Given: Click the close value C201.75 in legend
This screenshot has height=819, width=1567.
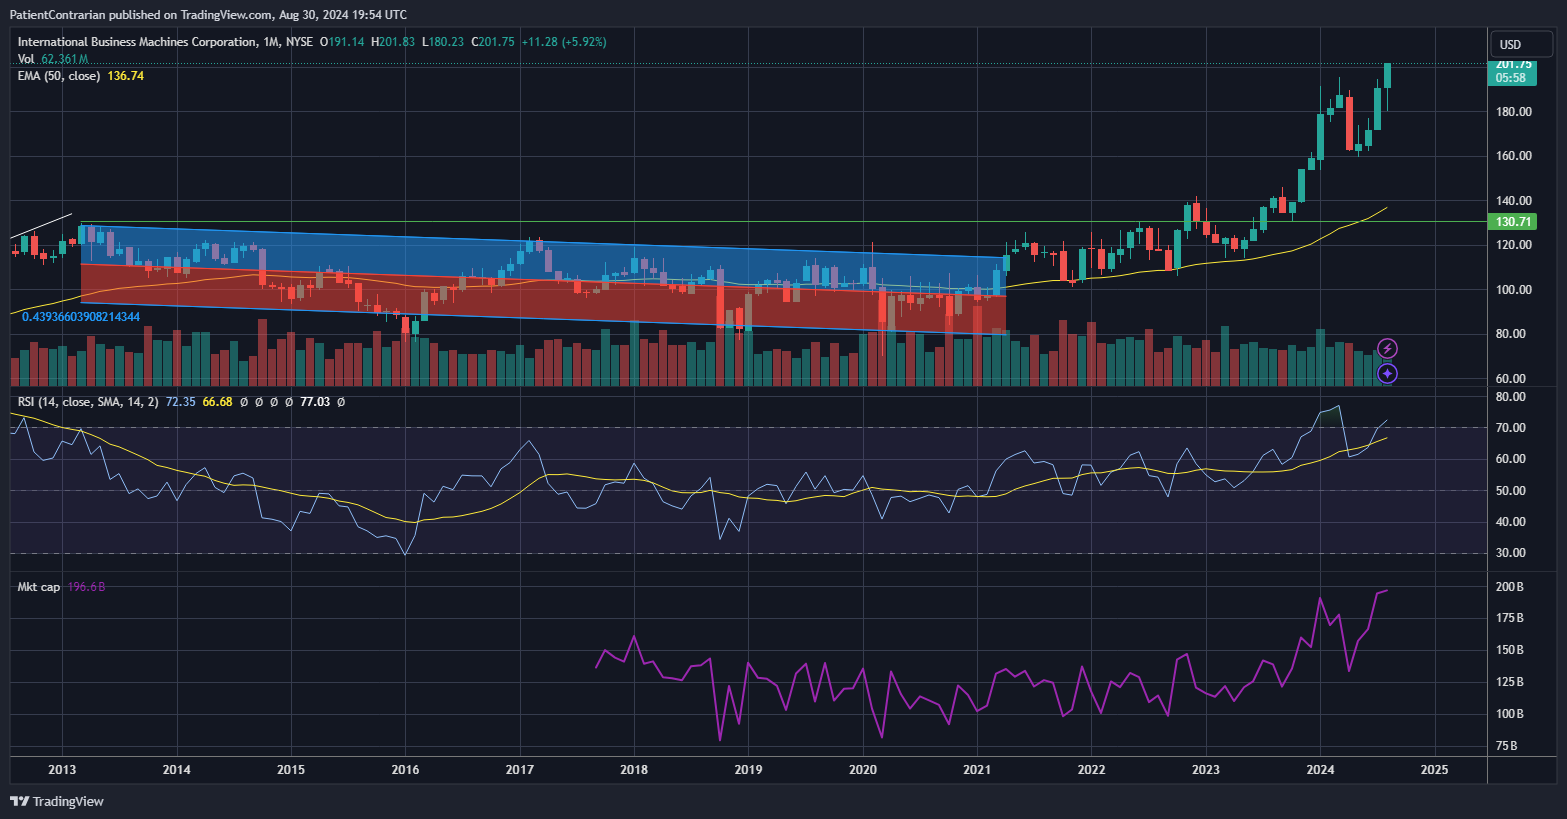Looking at the screenshot, I should pyautogui.click(x=493, y=42).
